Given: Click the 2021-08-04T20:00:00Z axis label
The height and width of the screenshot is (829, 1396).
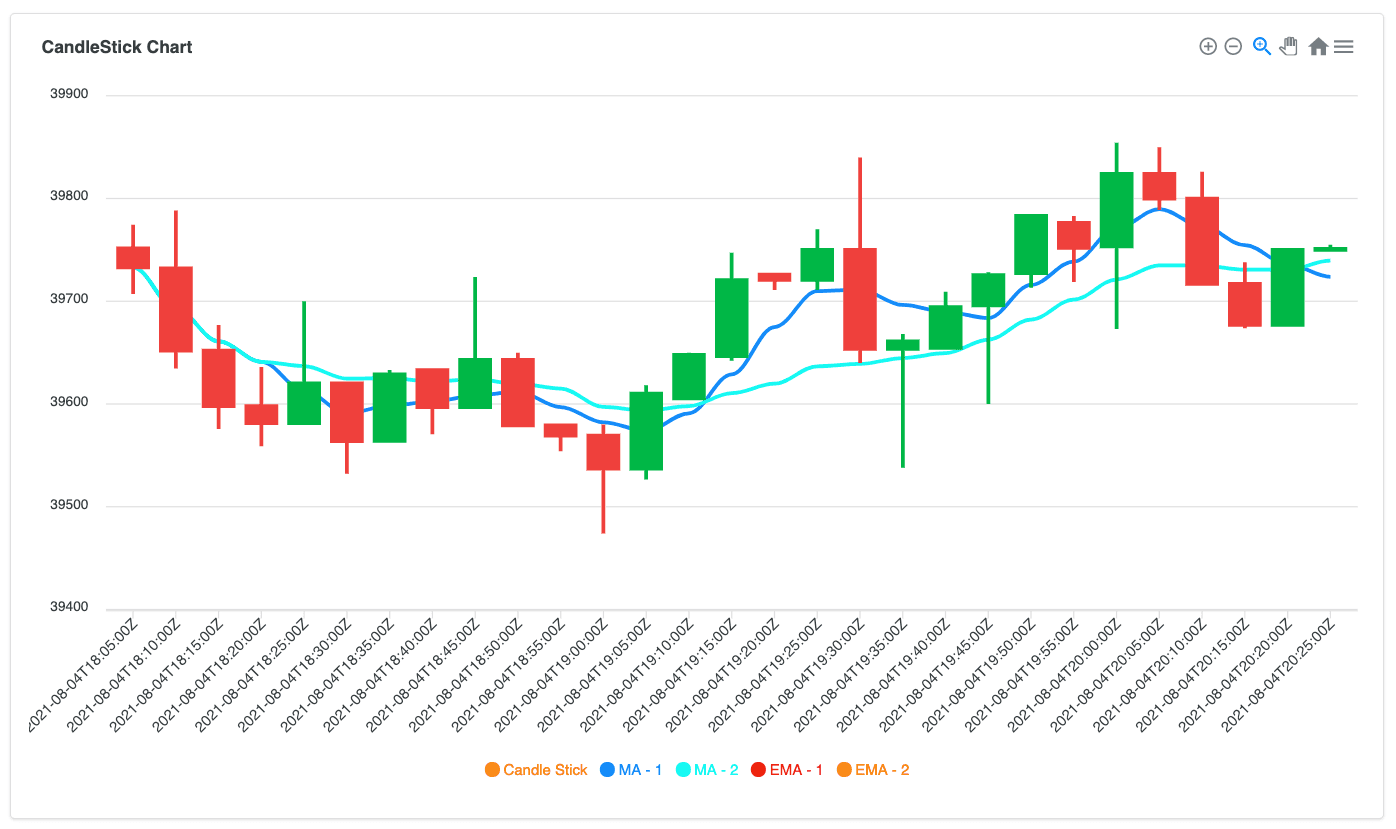Looking at the screenshot, I should [x=1066, y=675].
